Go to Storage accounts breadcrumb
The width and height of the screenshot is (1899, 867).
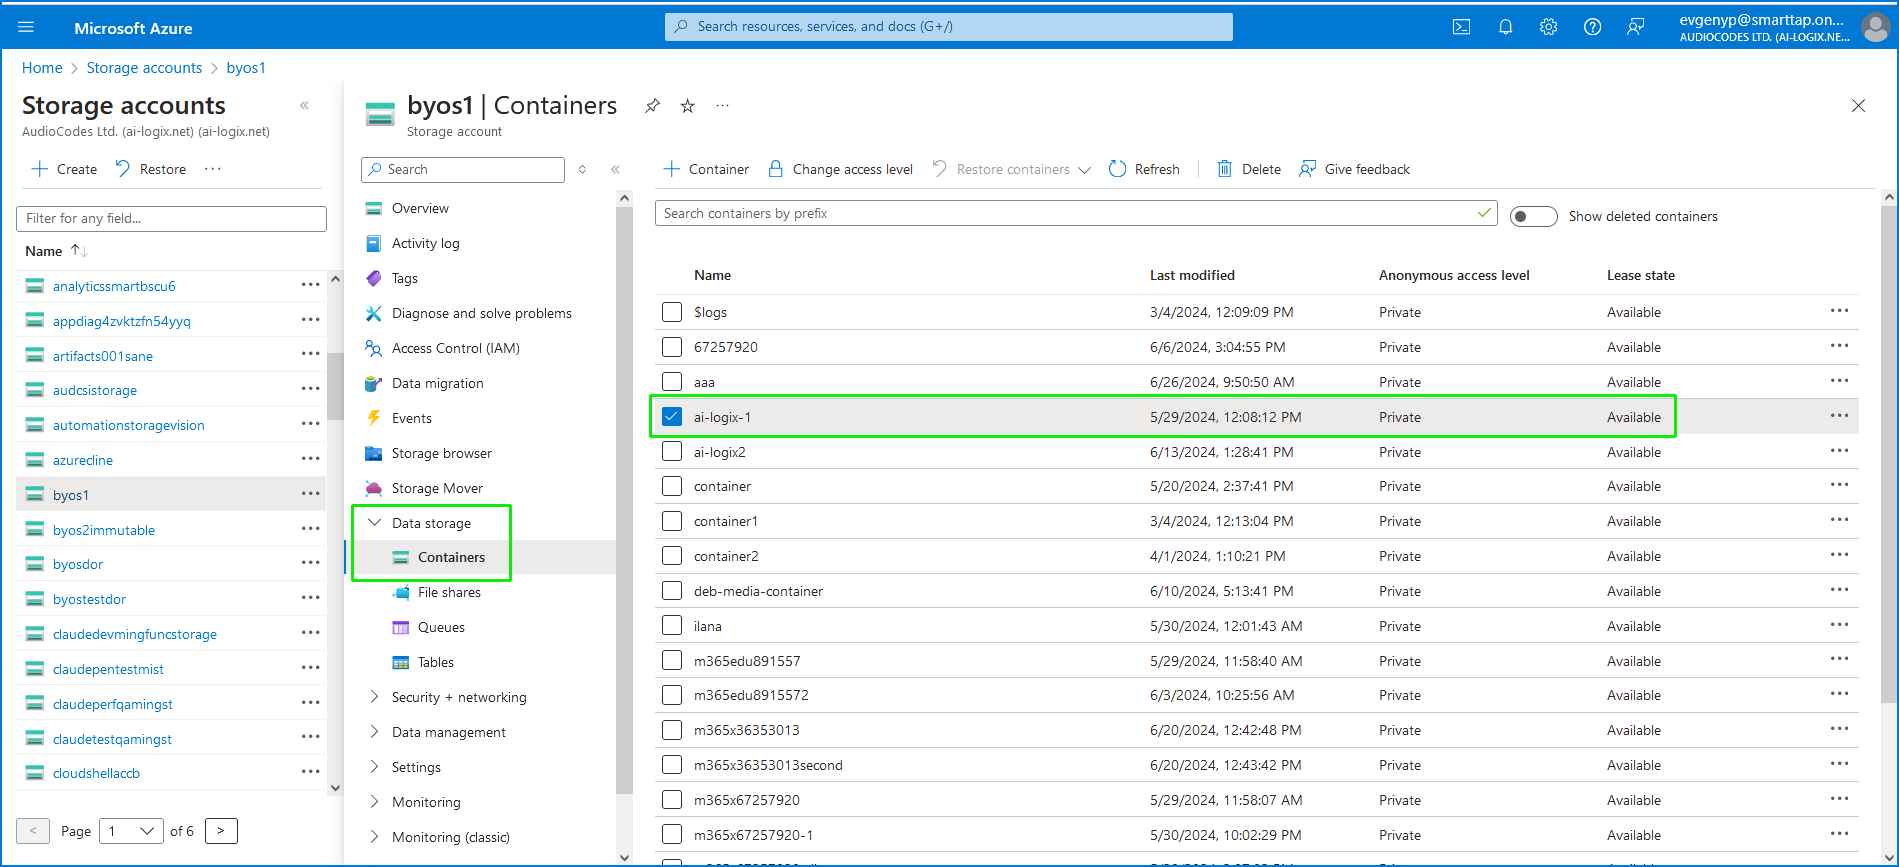(x=144, y=68)
